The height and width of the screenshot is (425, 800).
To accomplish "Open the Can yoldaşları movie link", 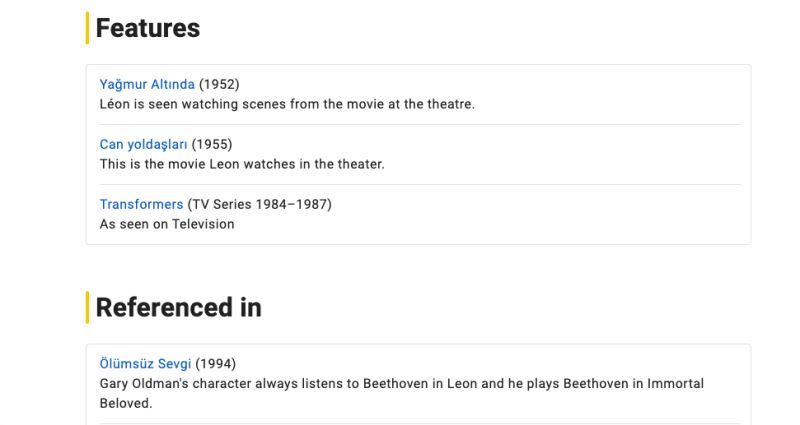I will 143,144.
